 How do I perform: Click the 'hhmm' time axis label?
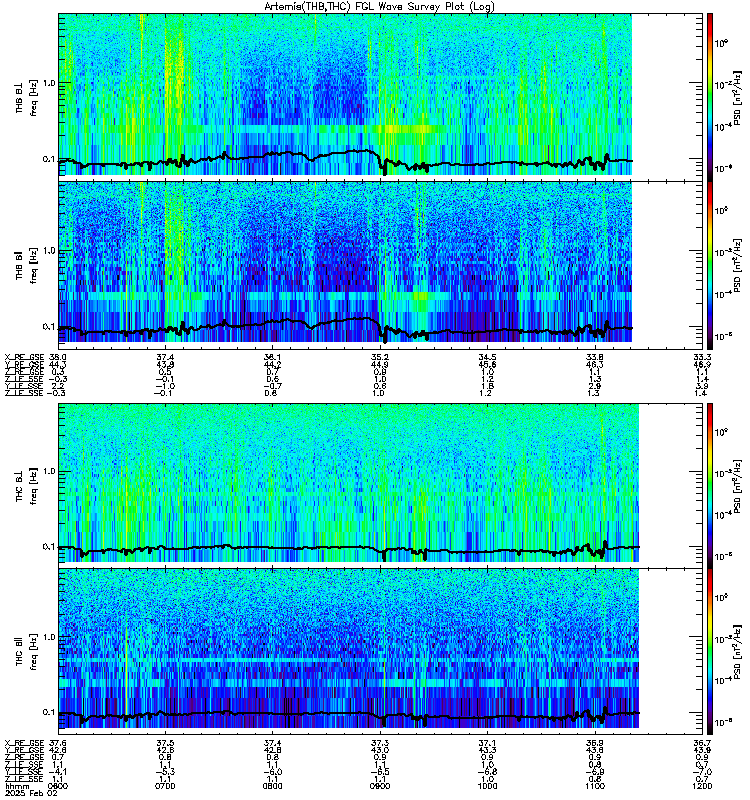(17, 786)
